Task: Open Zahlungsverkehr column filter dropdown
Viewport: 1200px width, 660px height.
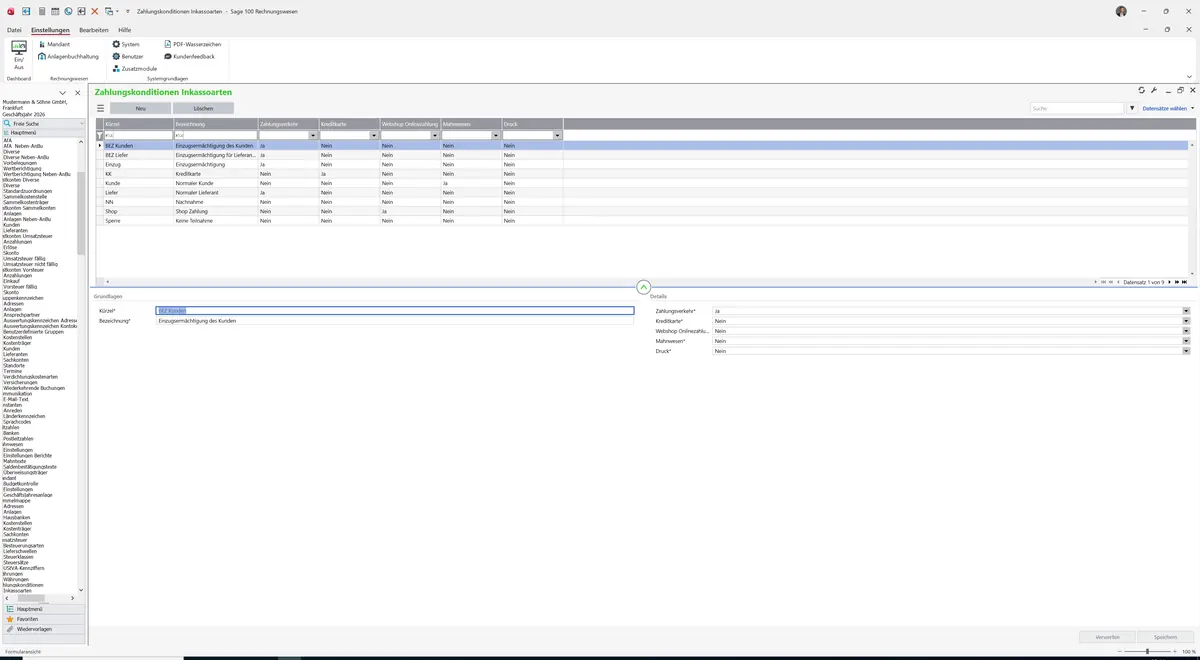Action: (x=313, y=135)
